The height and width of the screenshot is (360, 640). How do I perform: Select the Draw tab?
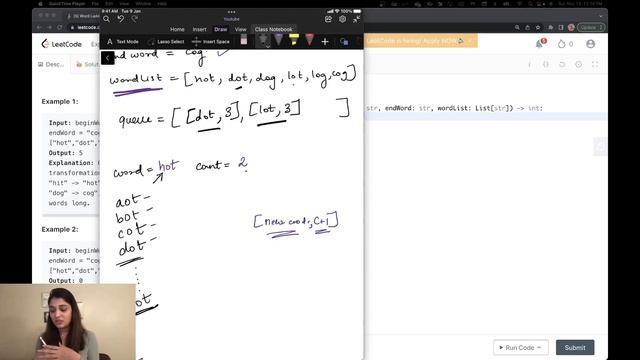[x=221, y=29]
